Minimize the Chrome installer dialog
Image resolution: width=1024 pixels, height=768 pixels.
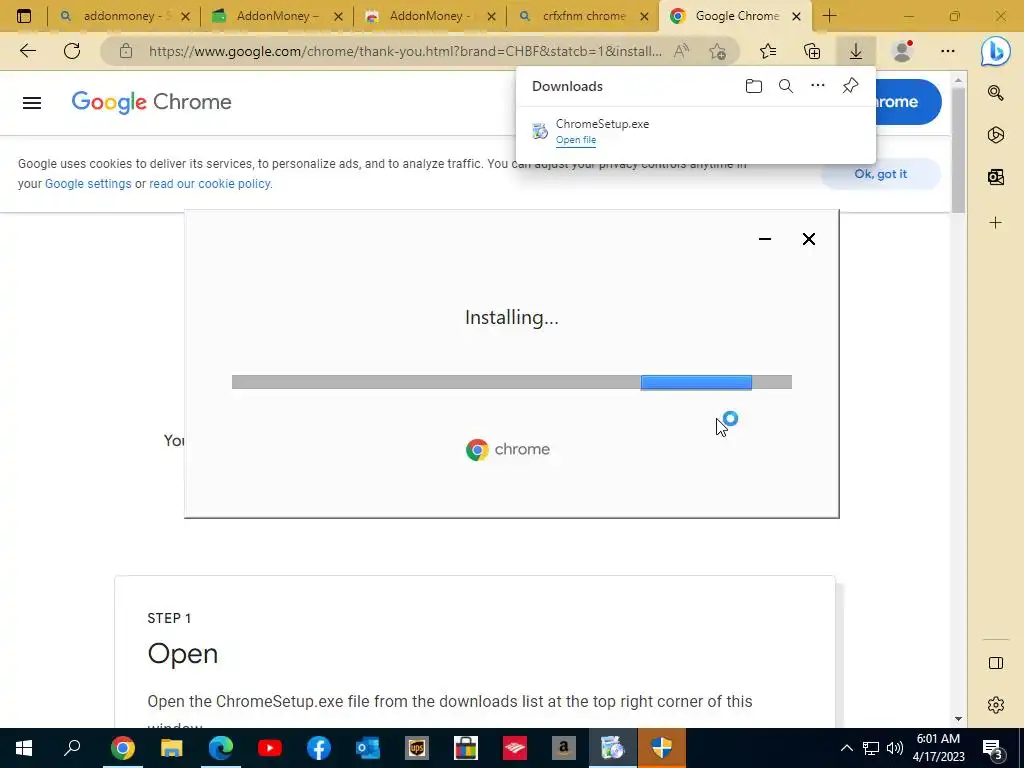[x=765, y=239]
